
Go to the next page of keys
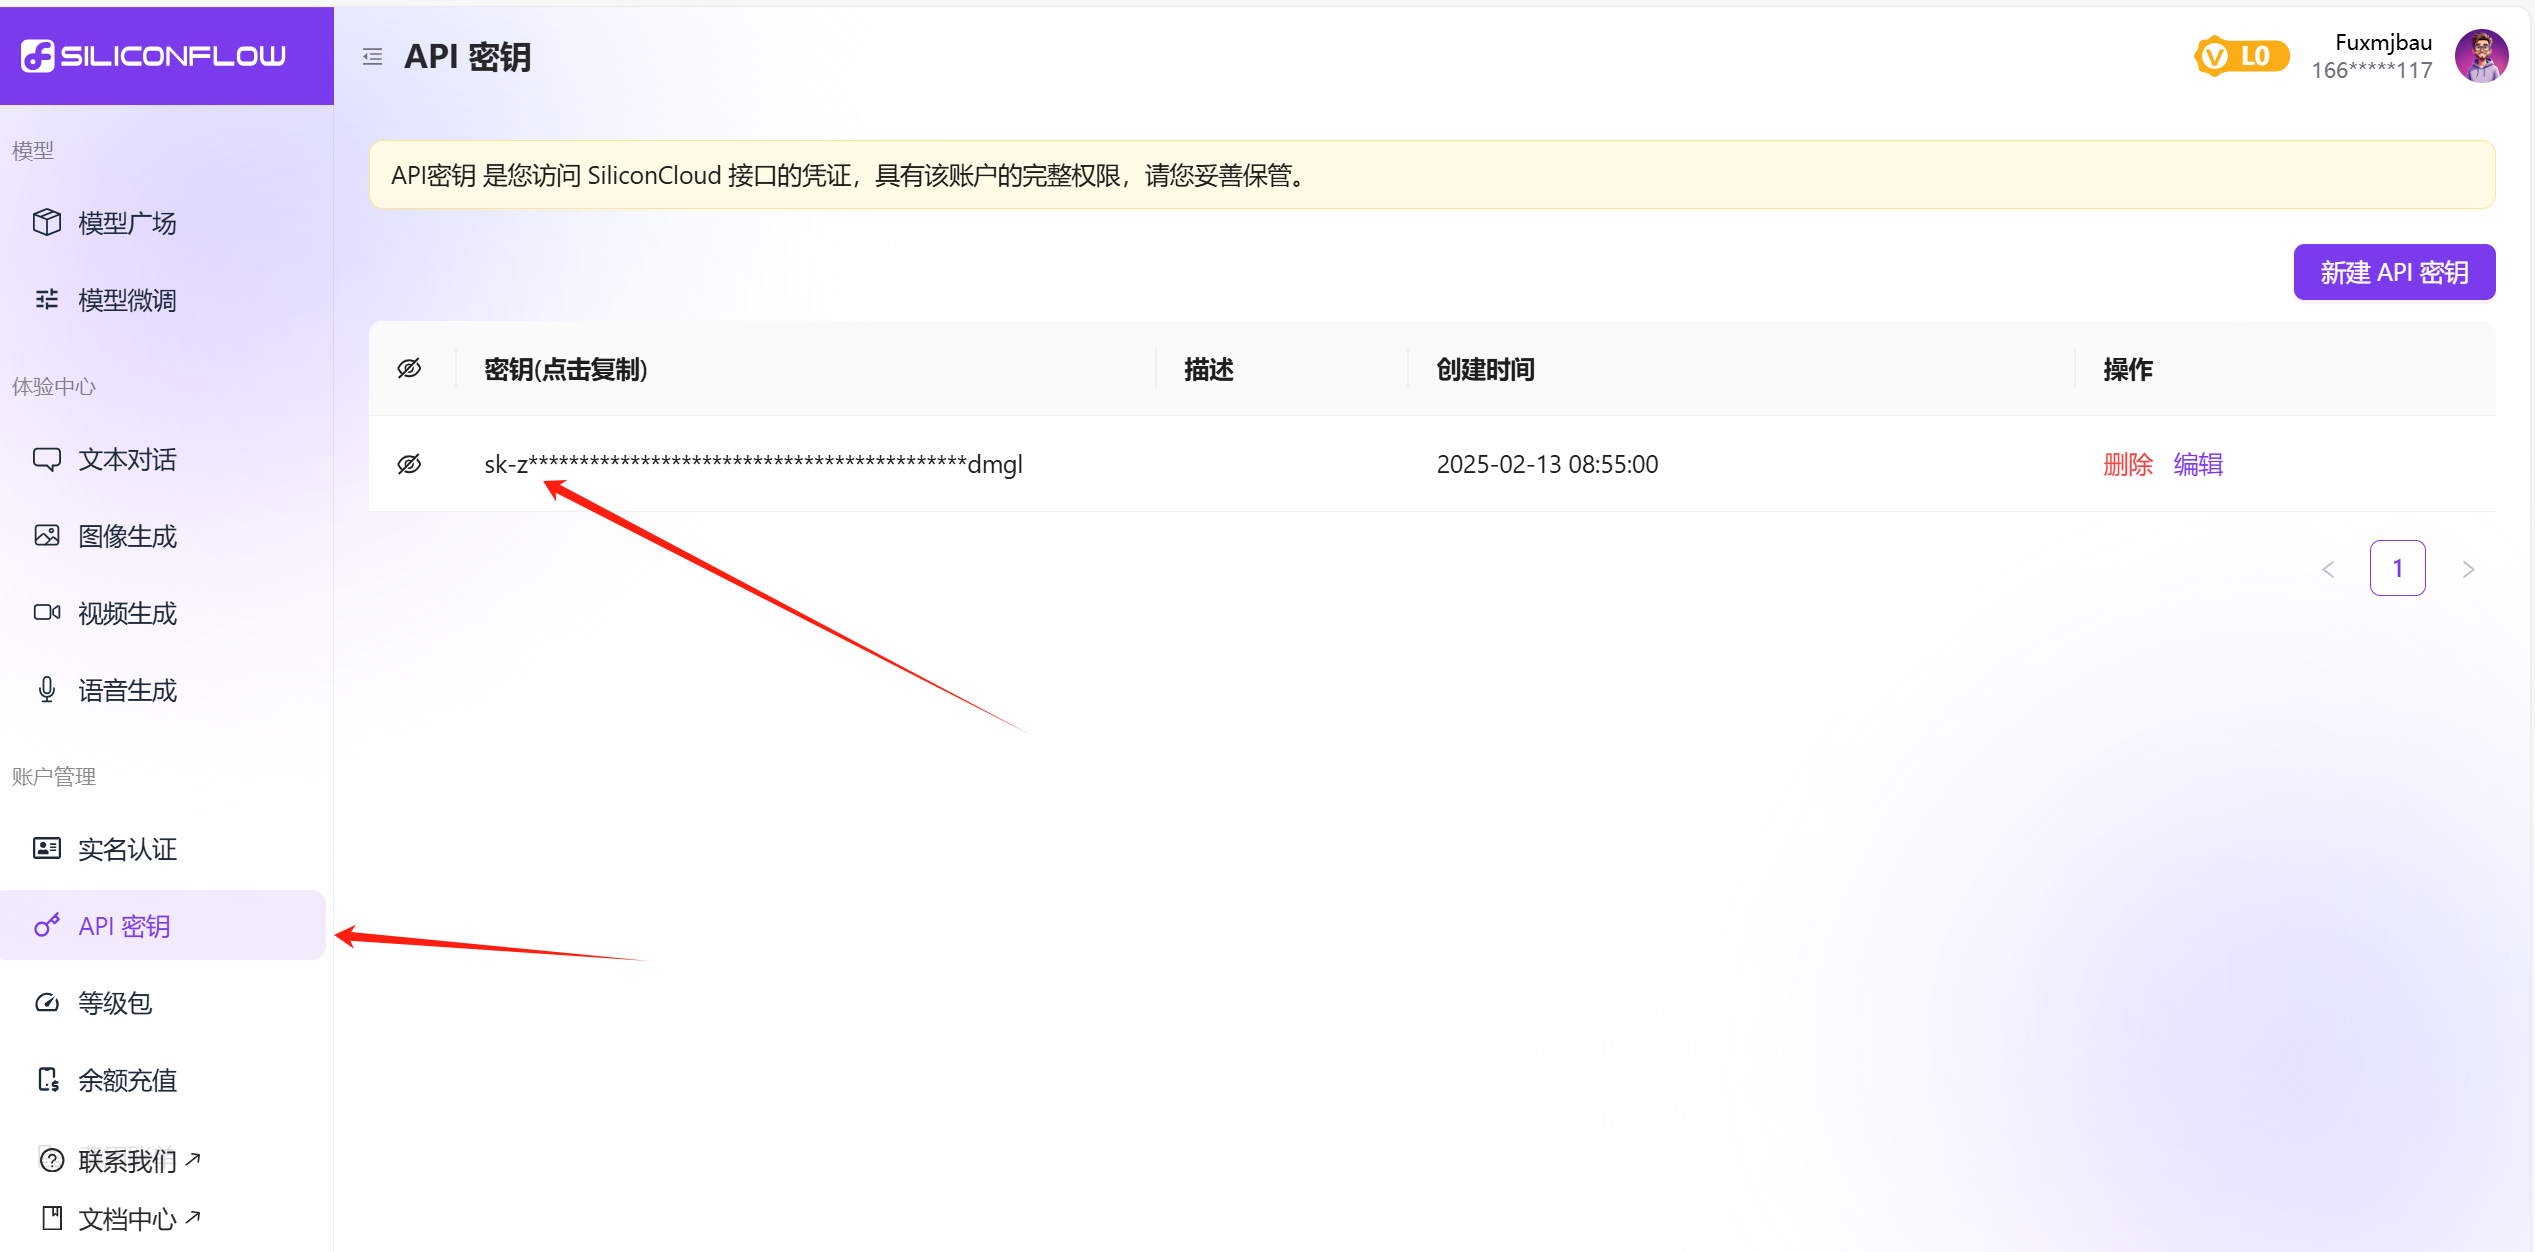point(2468,569)
